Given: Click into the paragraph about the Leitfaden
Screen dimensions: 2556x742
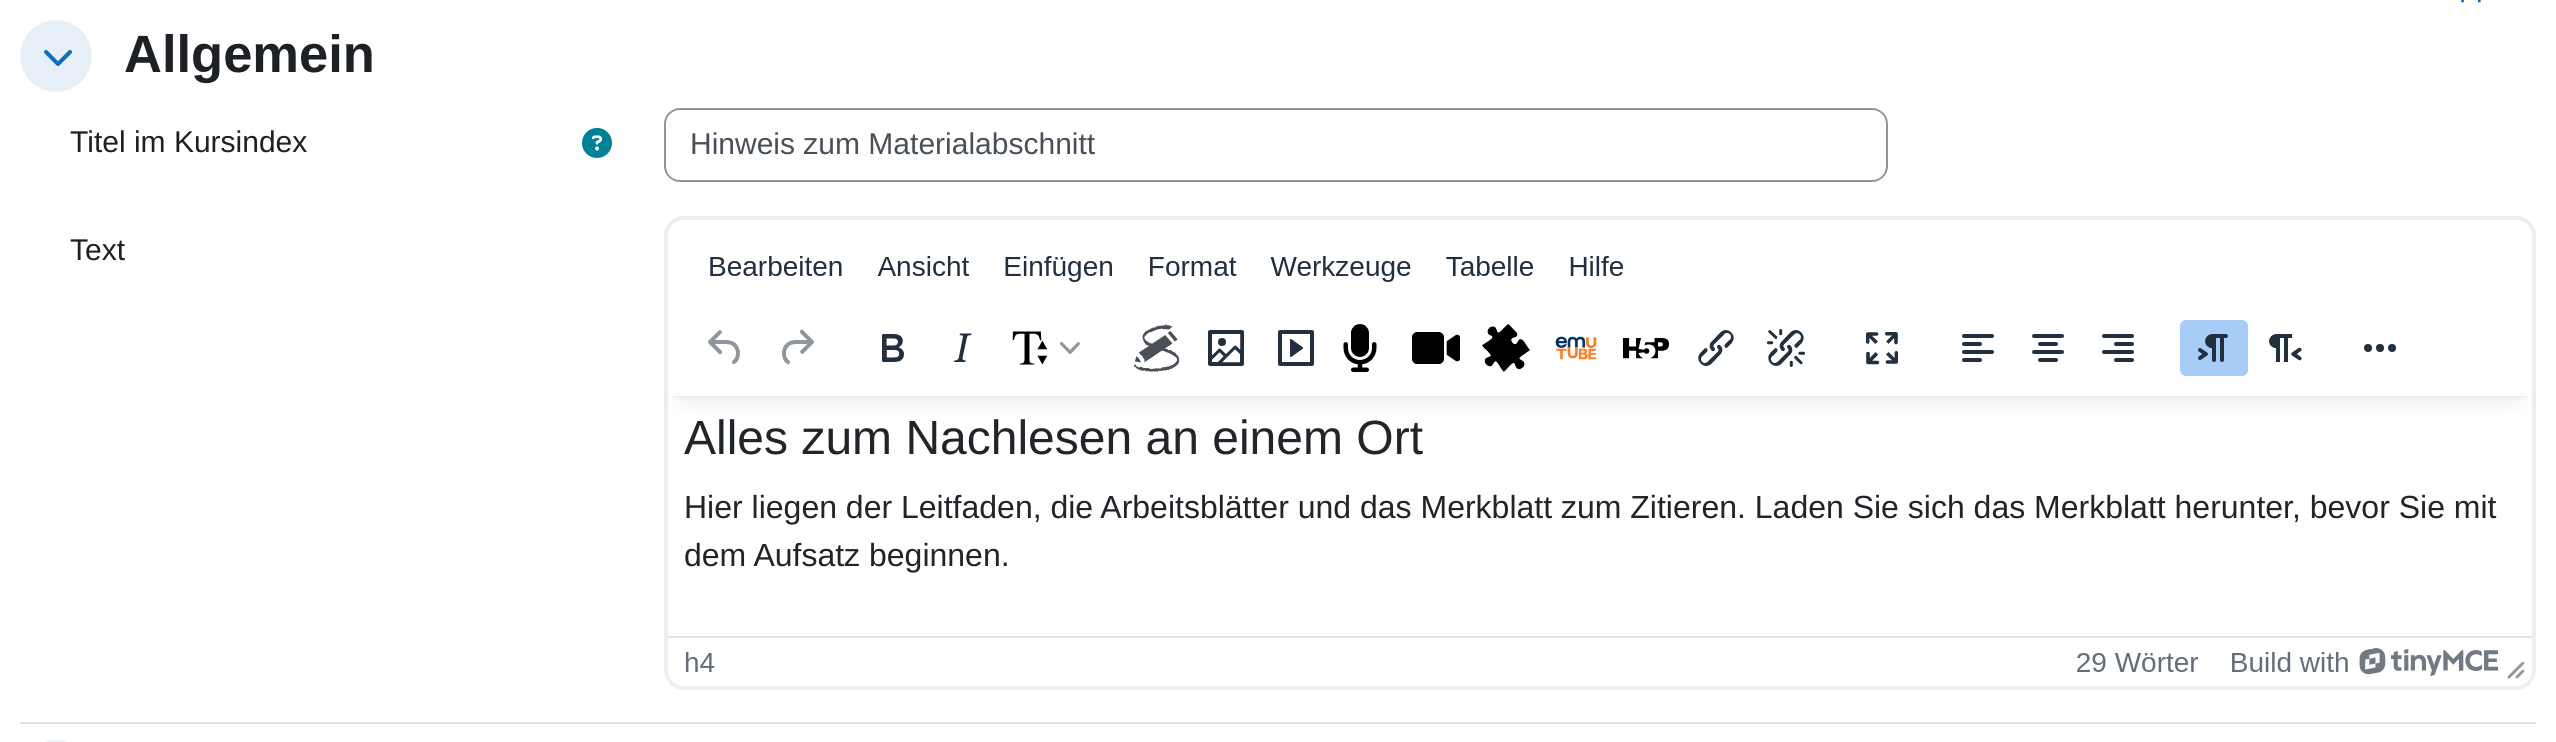Looking at the screenshot, I should click(x=1590, y=531).
